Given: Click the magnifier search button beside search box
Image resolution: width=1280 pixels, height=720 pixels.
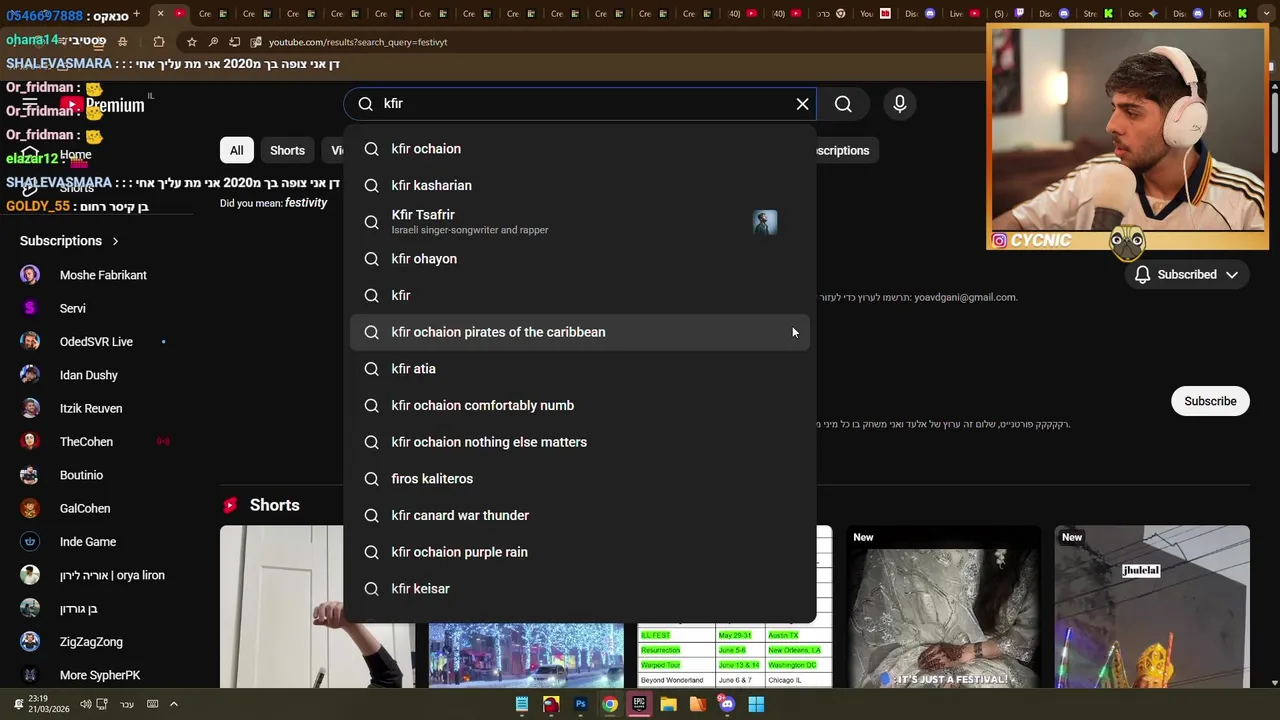Looking at the screenshot, I should tap(843, 104).
